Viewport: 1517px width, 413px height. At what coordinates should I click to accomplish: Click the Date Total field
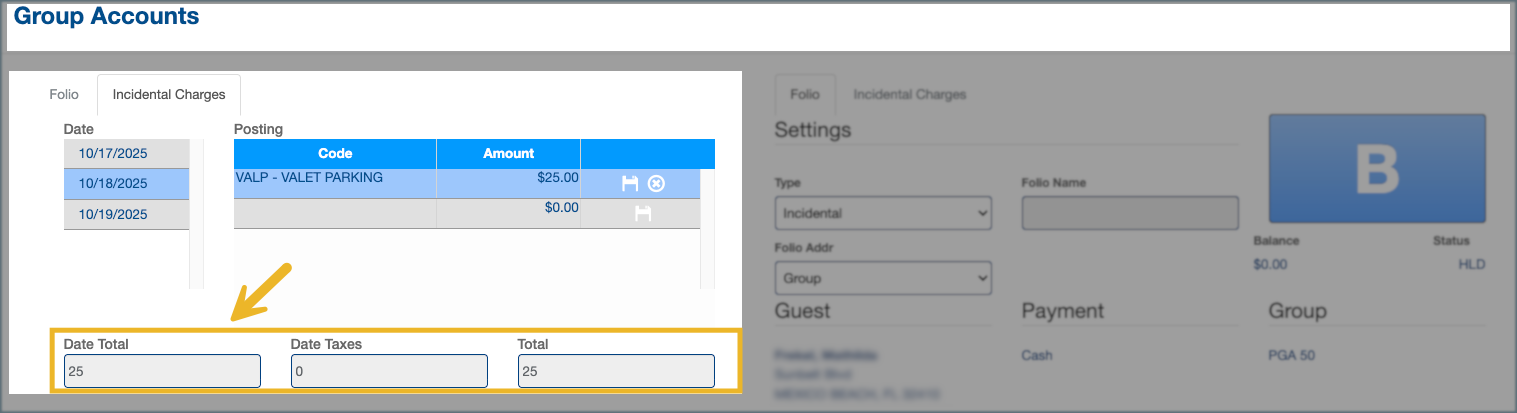162,371
